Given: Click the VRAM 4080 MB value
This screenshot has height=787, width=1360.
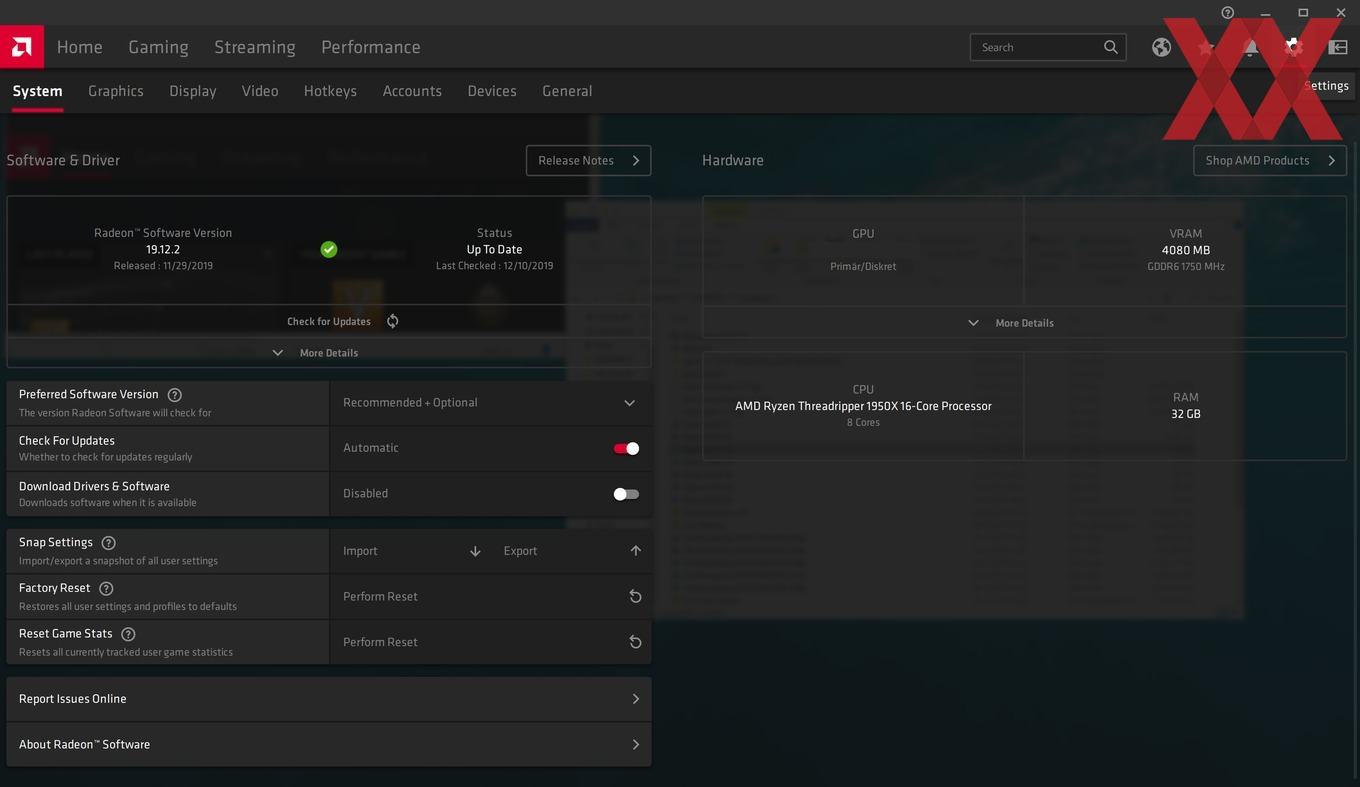Looking at the screenshot, I should tap(1186, 250).
